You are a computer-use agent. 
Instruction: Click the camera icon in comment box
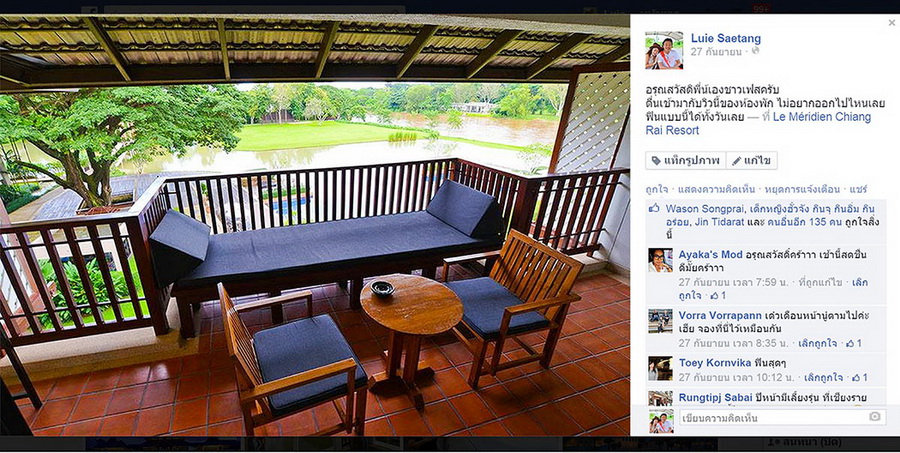[x=875, y=417]
